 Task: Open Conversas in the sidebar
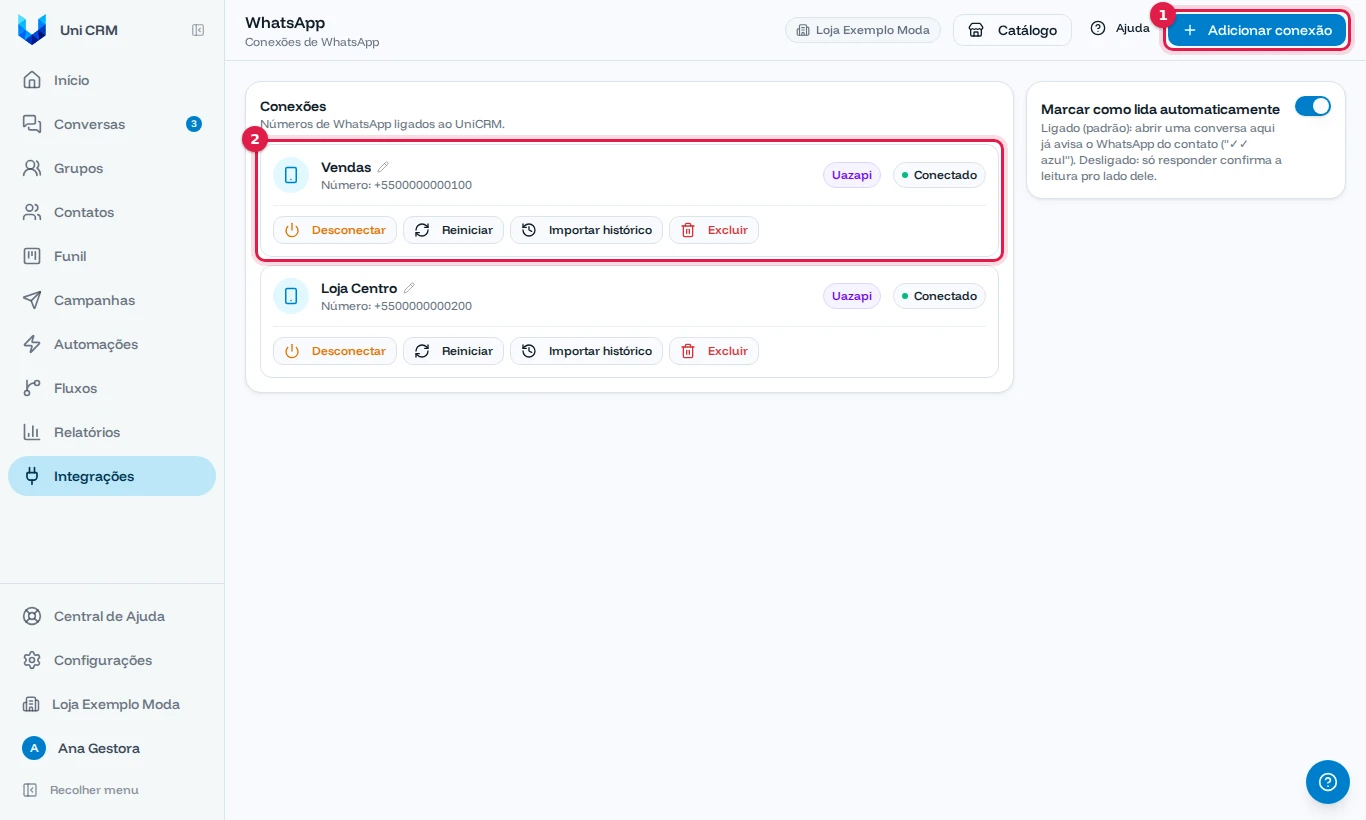(x=112, y=124)
